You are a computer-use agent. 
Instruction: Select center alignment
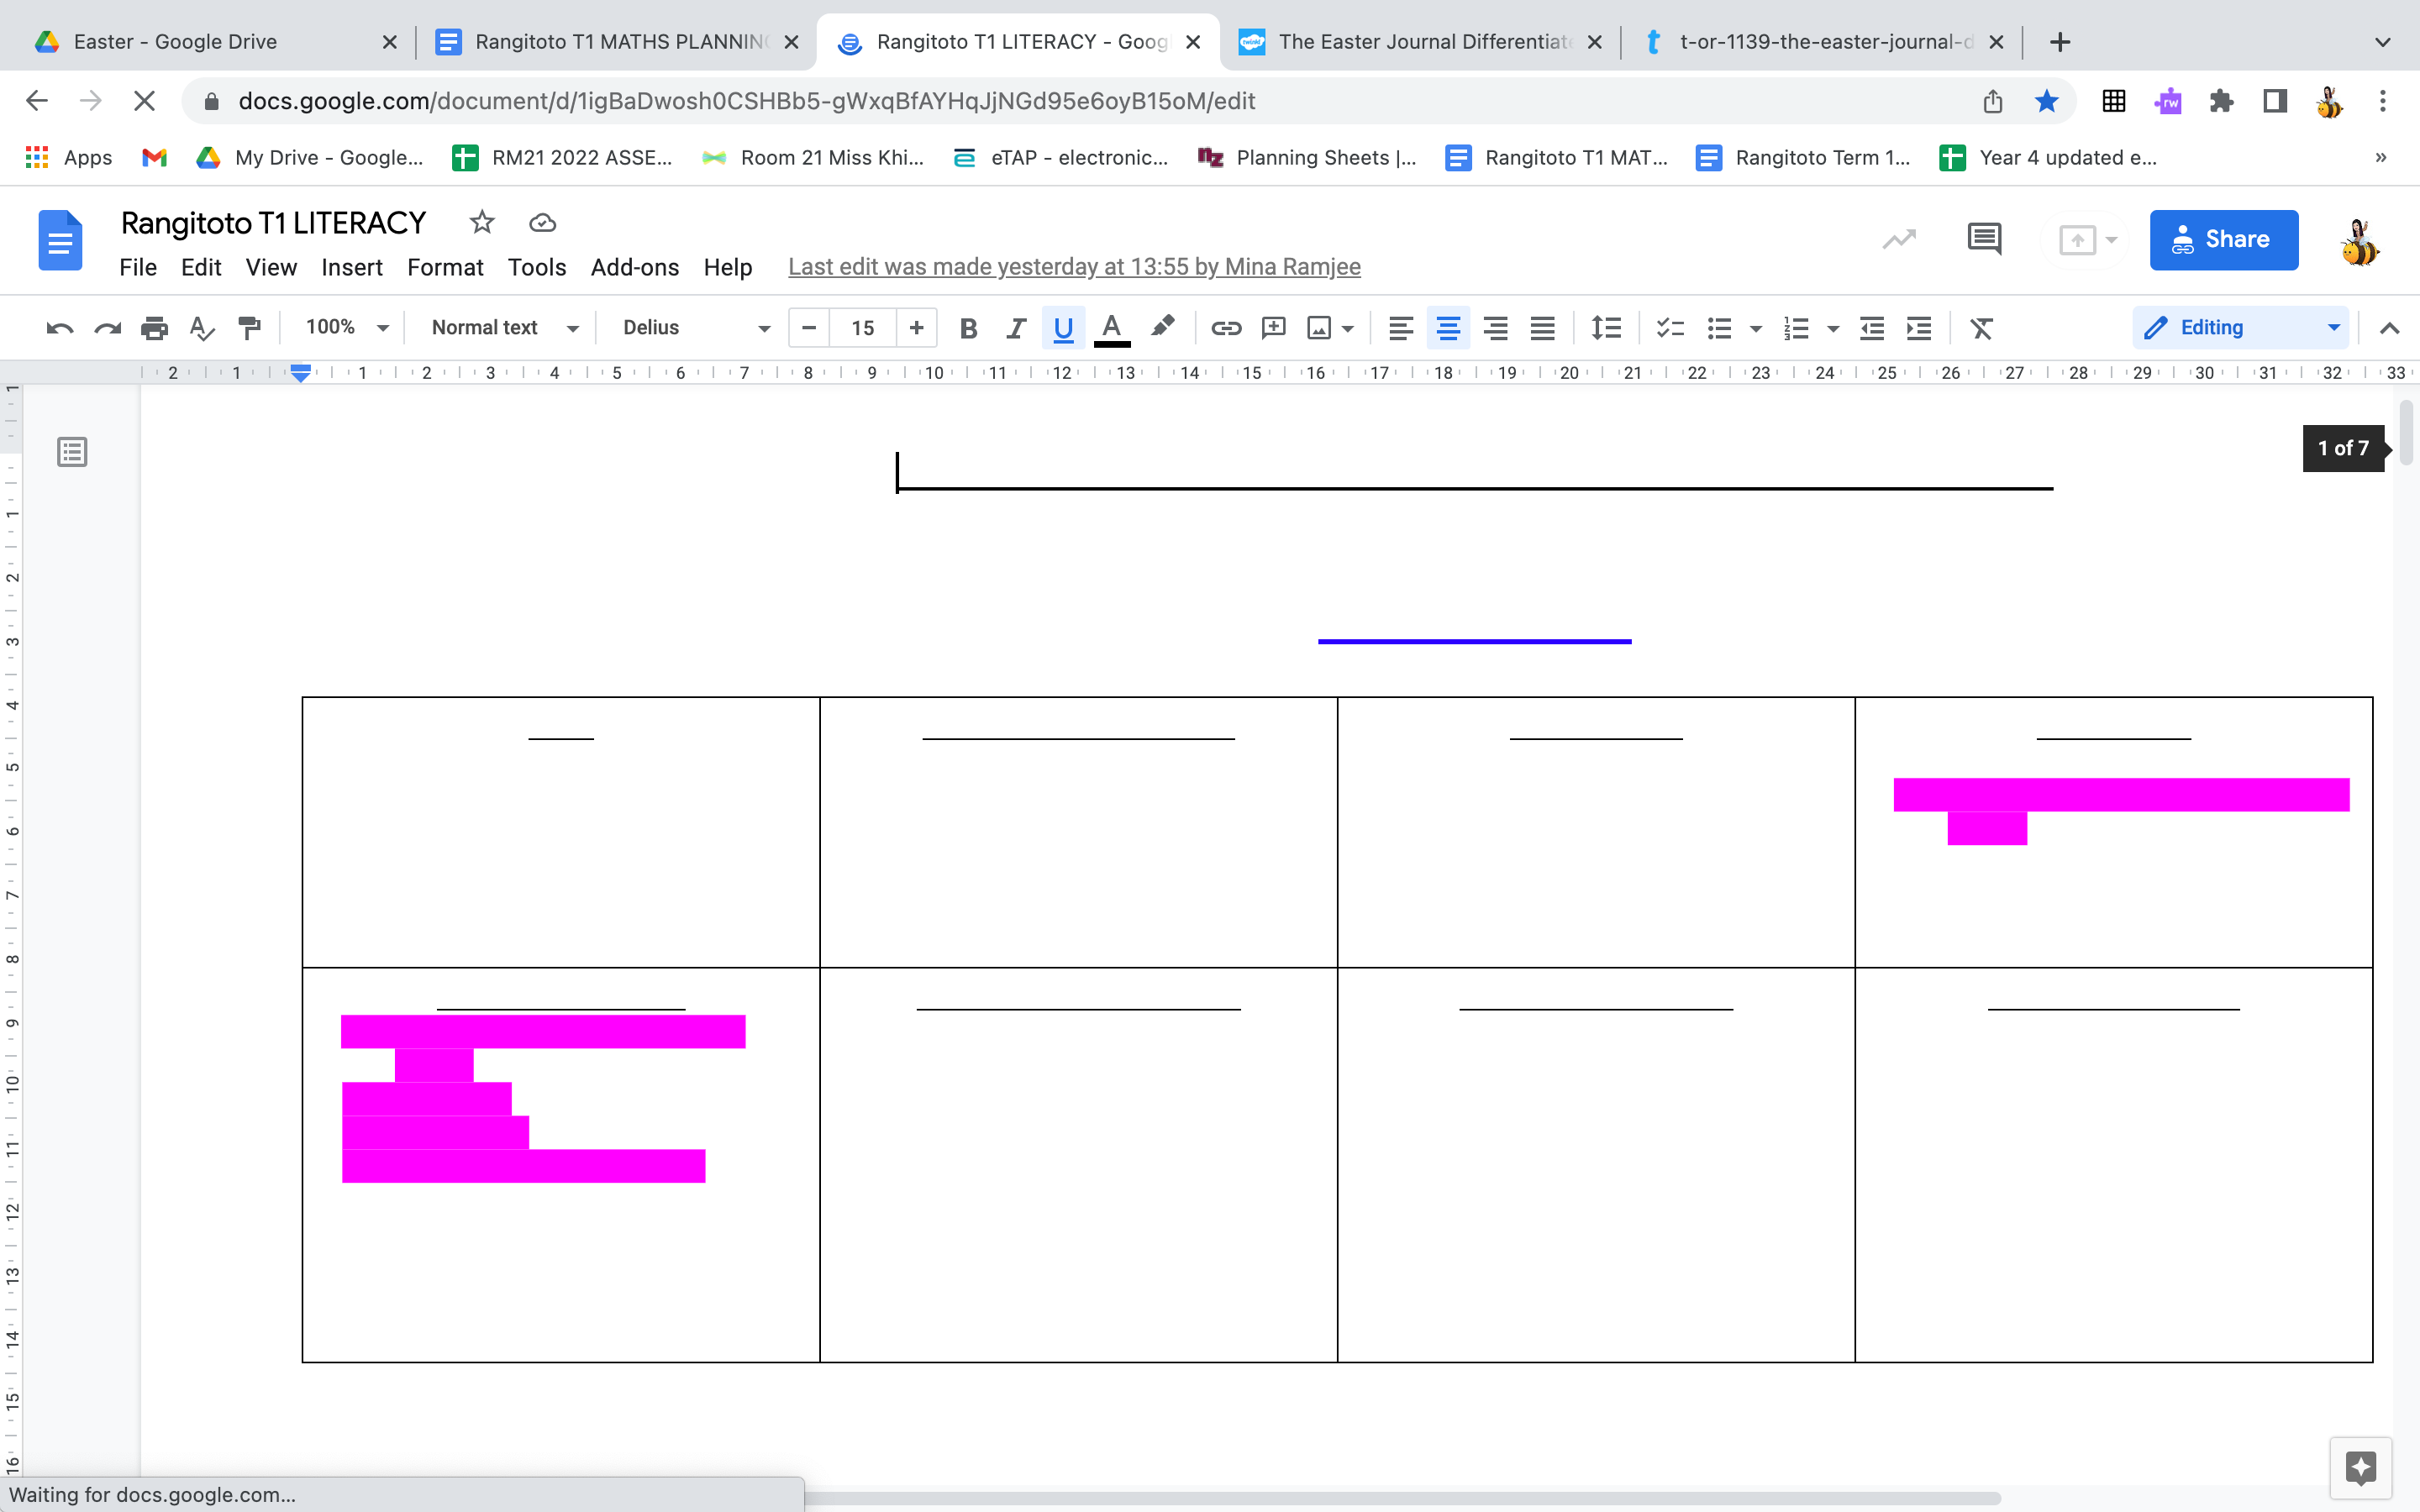click(x=1448, y=327)
